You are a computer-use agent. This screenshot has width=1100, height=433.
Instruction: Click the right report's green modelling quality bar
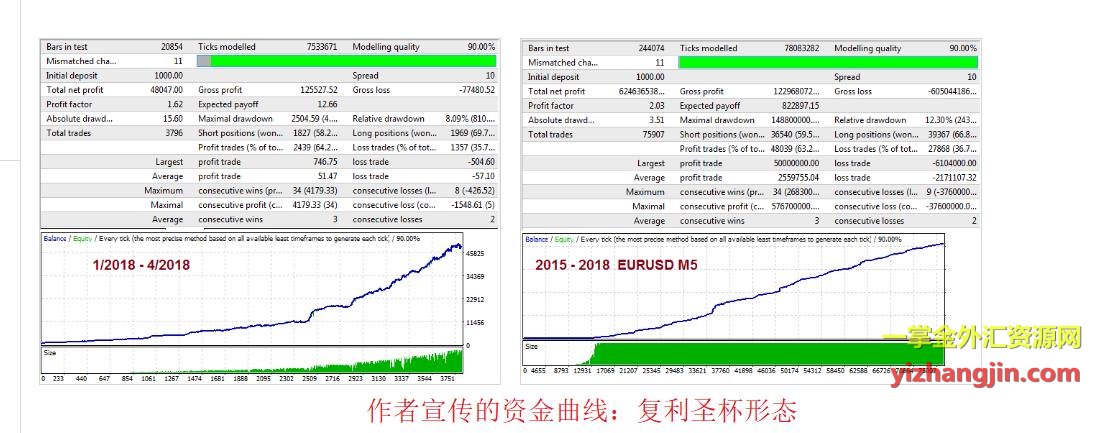828,62
